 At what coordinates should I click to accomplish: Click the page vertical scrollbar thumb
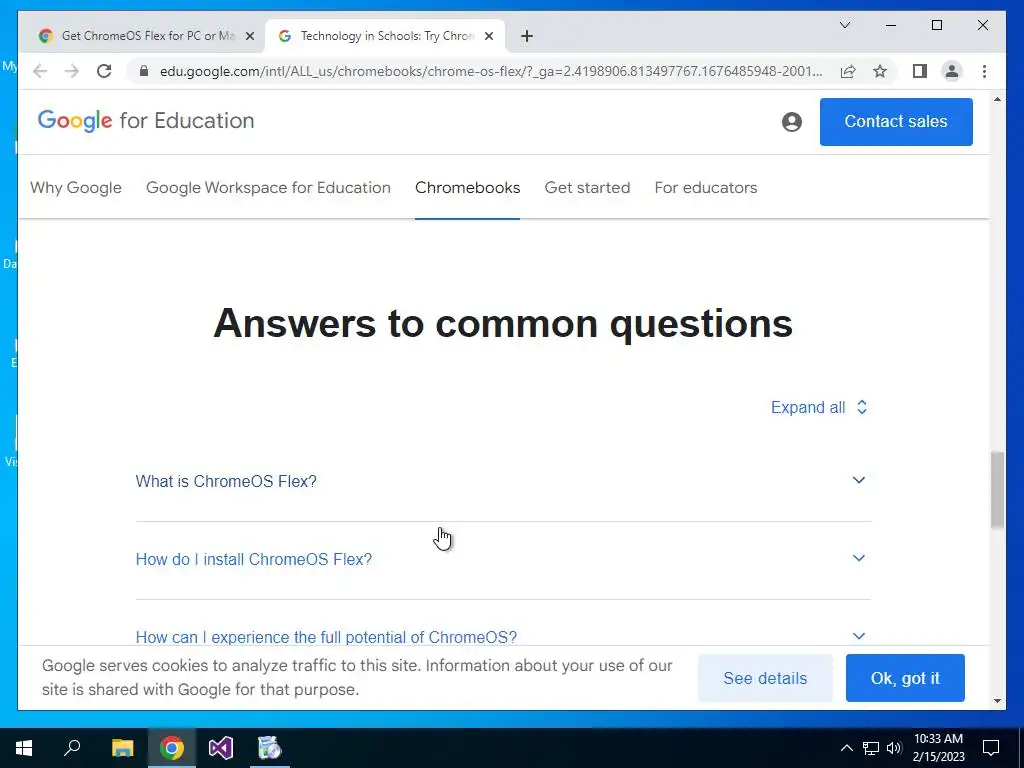pos(997,490)
